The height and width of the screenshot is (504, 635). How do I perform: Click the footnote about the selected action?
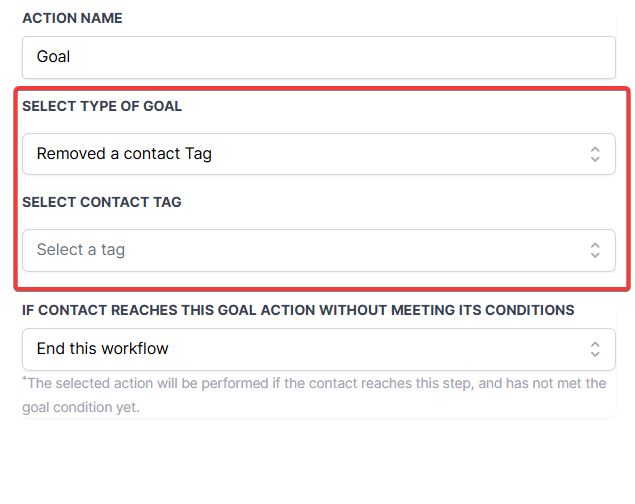point(316,383)
